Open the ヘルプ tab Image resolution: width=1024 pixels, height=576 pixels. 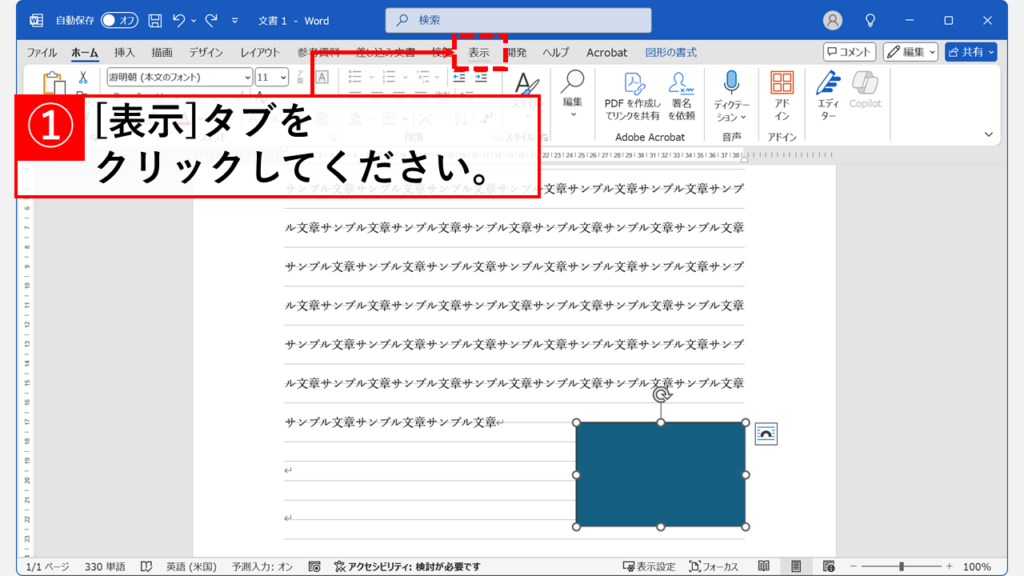[x=556, y=52]
